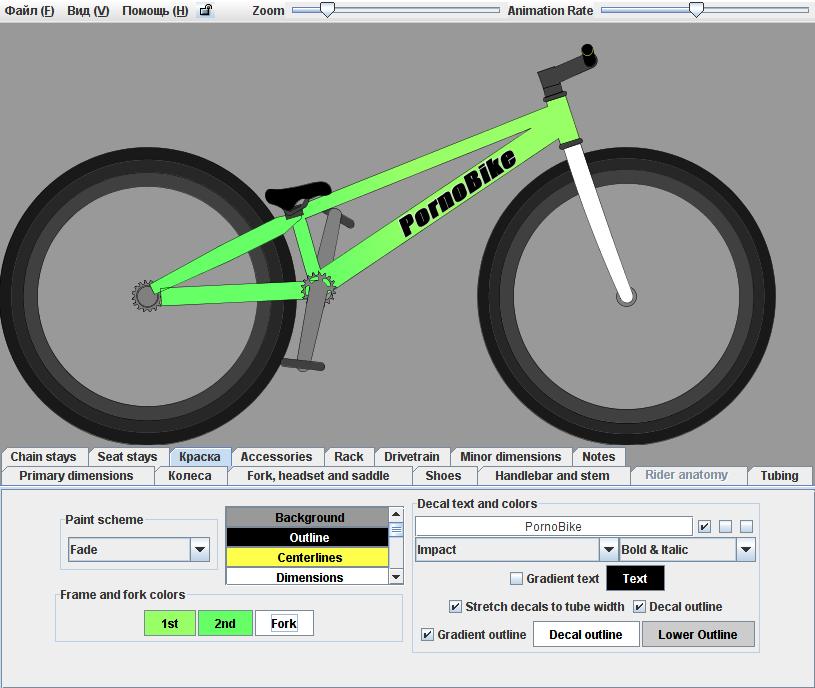The image size is (815, 688).
Task: Expand the Impact font dropdown
Action: (x=608, y=550)
